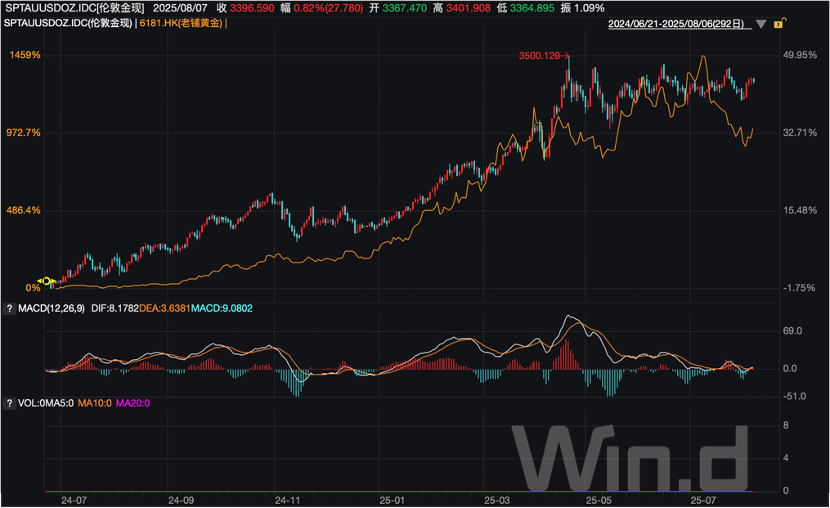Viewport: 830px width, 508px height.
Task: Click the 25-01 date on time axis
Action: pos(393,498)
